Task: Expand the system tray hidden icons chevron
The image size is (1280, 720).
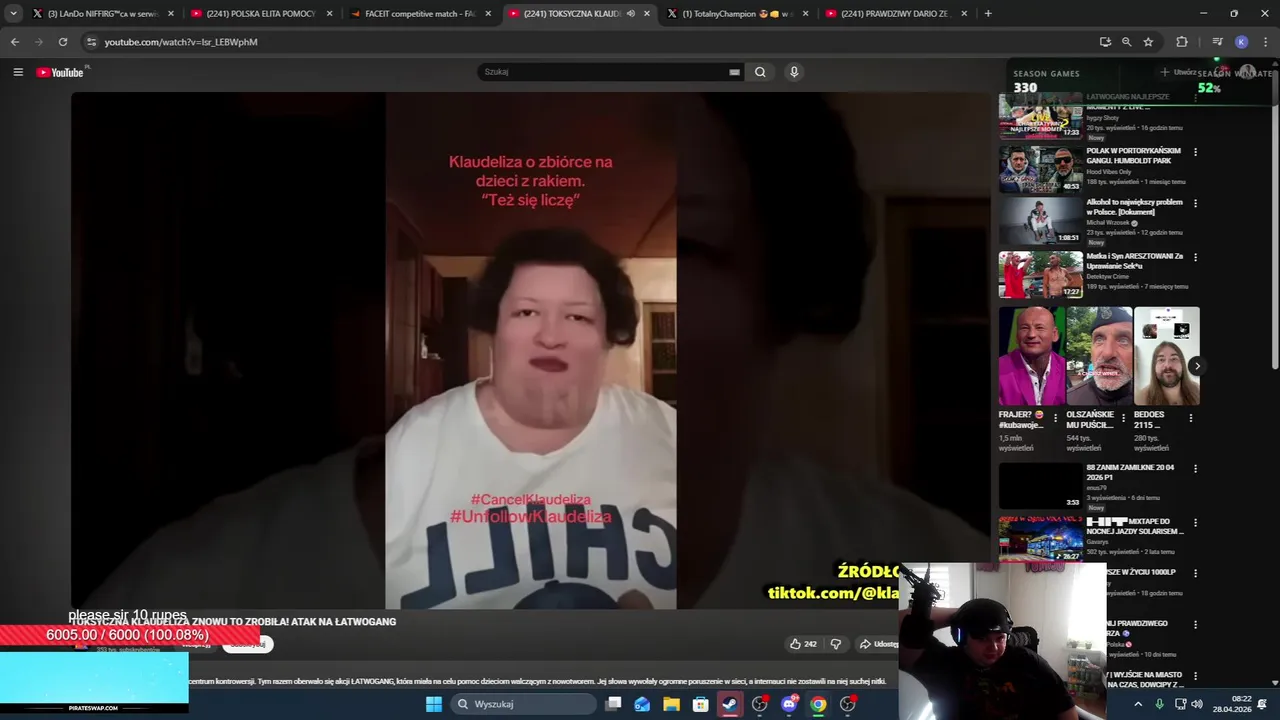Action: point(1138,704)
